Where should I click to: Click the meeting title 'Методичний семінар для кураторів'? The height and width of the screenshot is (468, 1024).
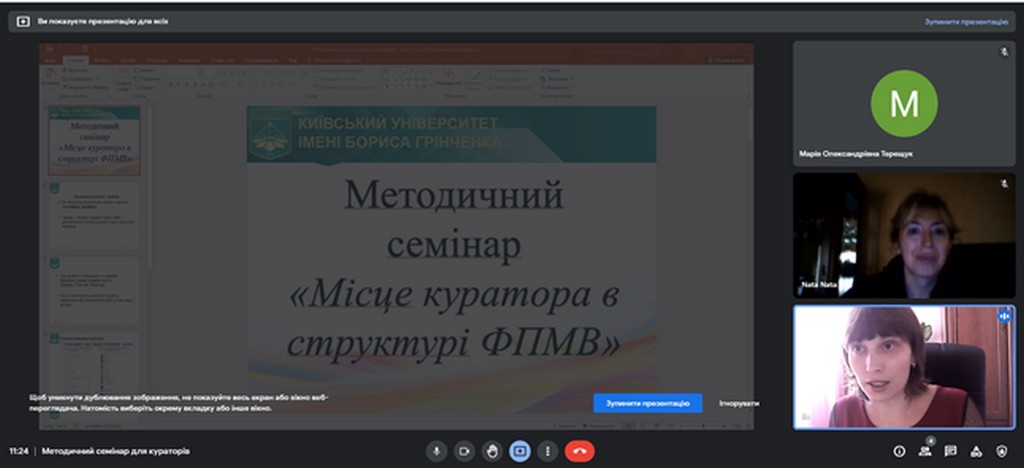pyautogui.click(x=112, y=451)
